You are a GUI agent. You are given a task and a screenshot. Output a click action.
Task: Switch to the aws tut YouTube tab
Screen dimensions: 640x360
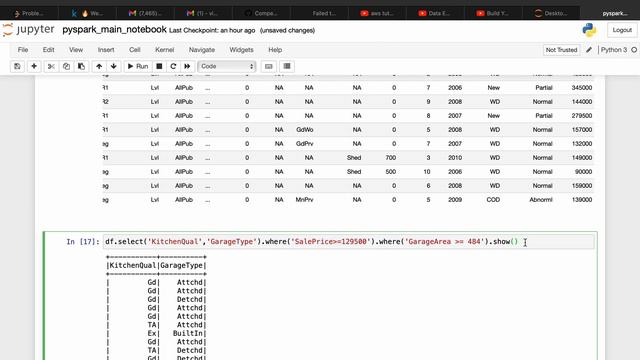378,13
